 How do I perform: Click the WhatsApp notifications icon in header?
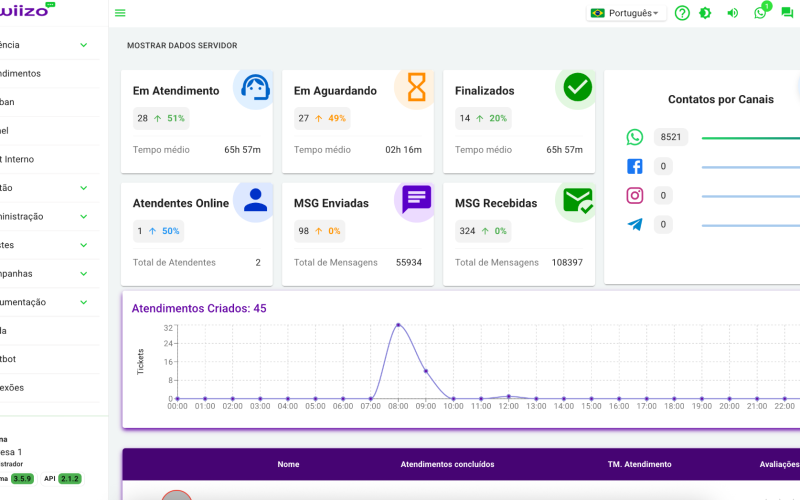click(x=760, y=13)
